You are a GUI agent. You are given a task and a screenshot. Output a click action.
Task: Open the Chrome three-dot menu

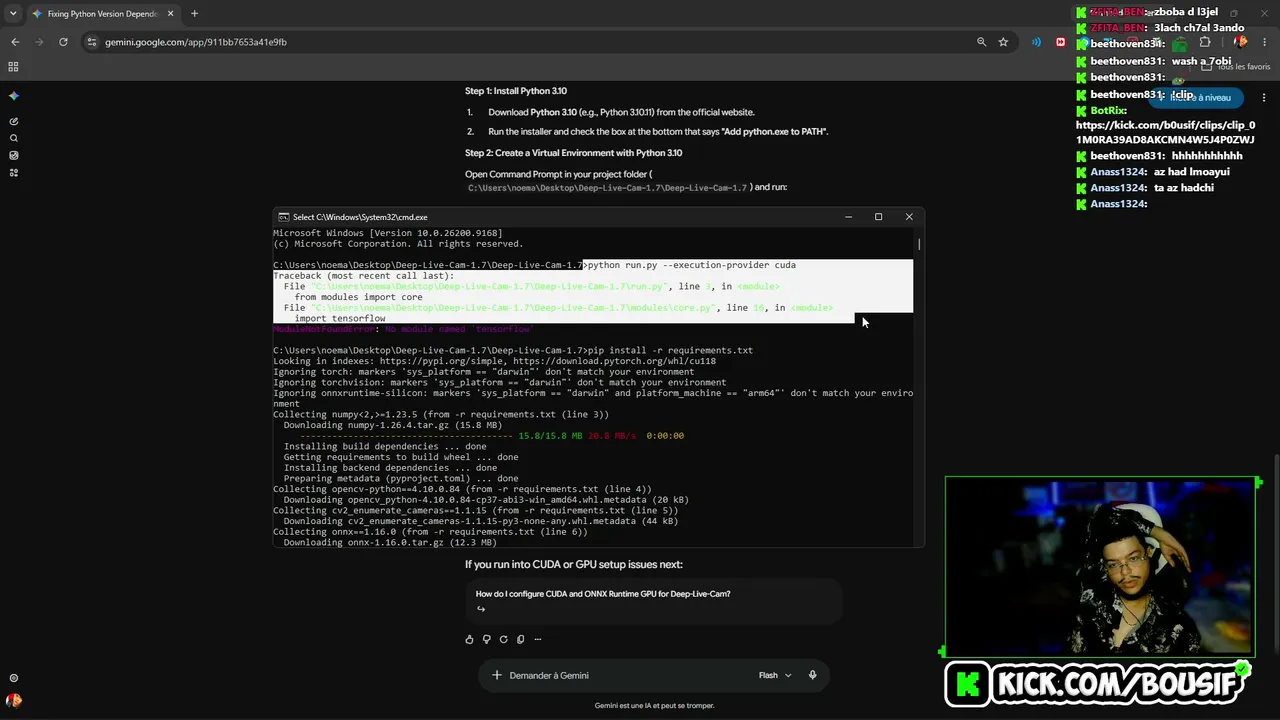(x=1265, y=42)
